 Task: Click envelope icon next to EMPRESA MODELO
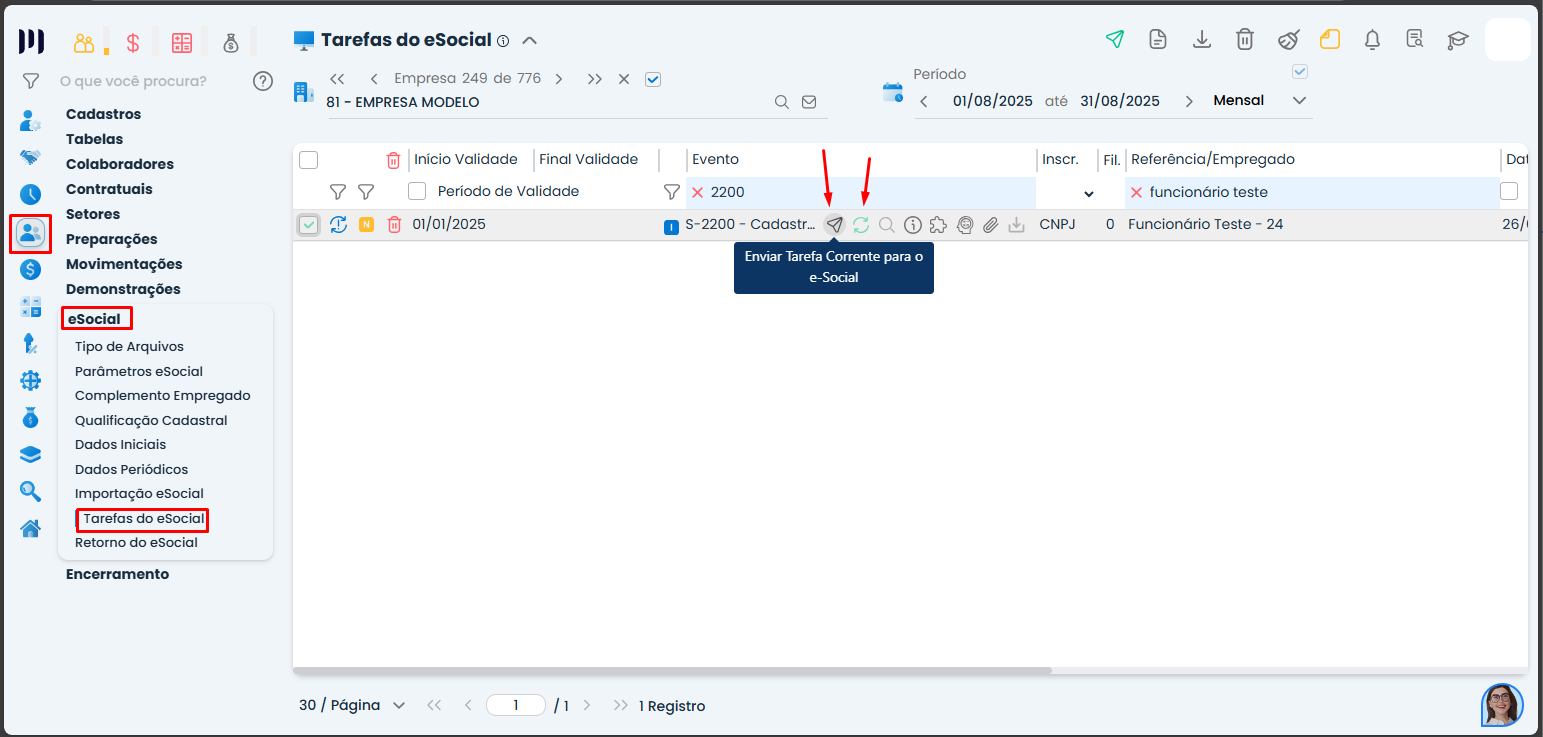(x=809, y=102)
